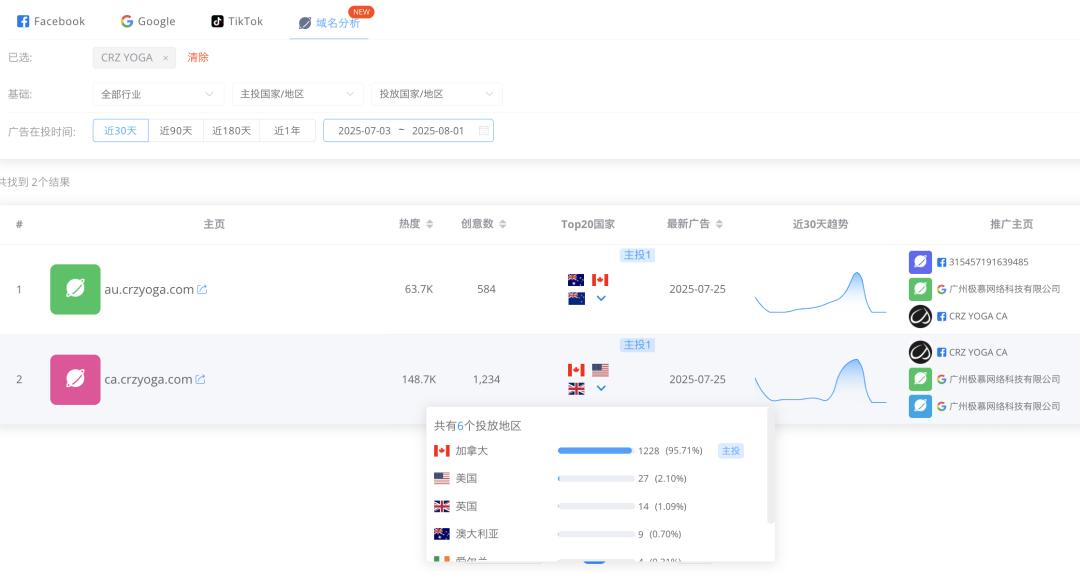The width and height of the screenshot is (1080, 575).
Task: Select the 域名分析 tab
Action: [x=329, y=23]
